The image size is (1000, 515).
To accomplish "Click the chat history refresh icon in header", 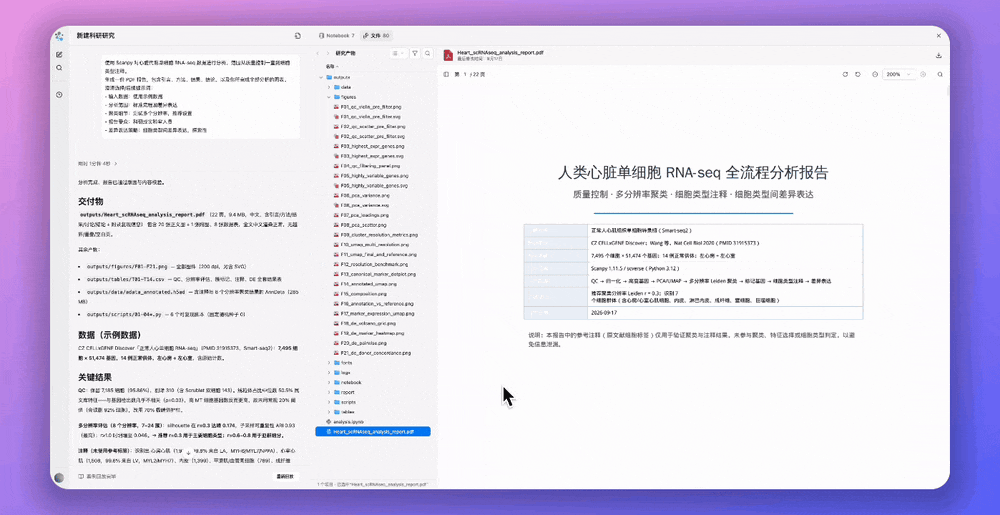I will [297, 36].
